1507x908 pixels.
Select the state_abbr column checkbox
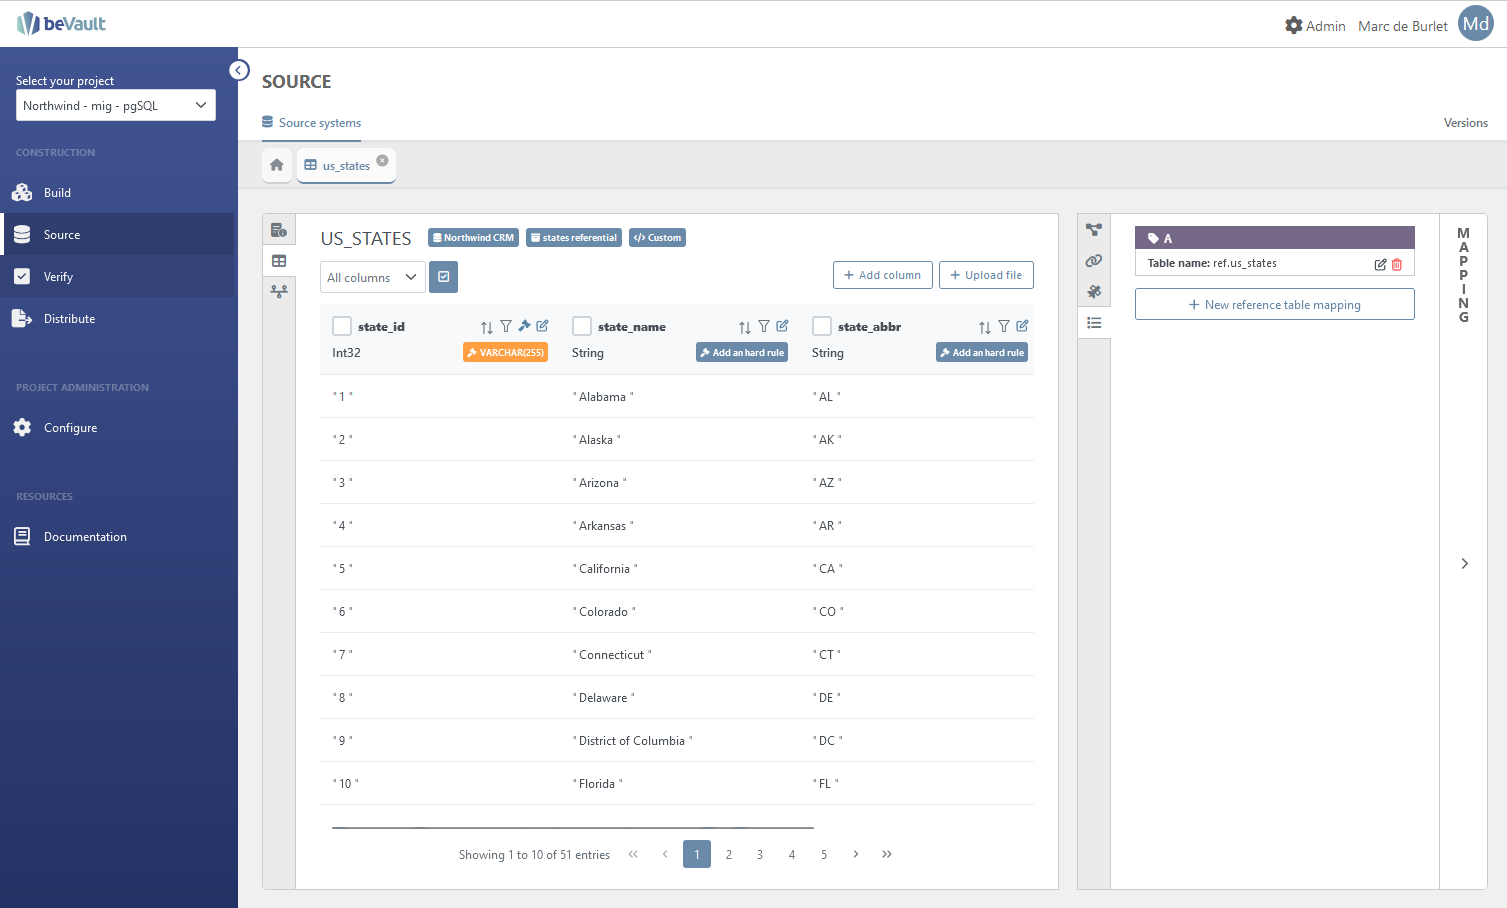click(822, 326)
